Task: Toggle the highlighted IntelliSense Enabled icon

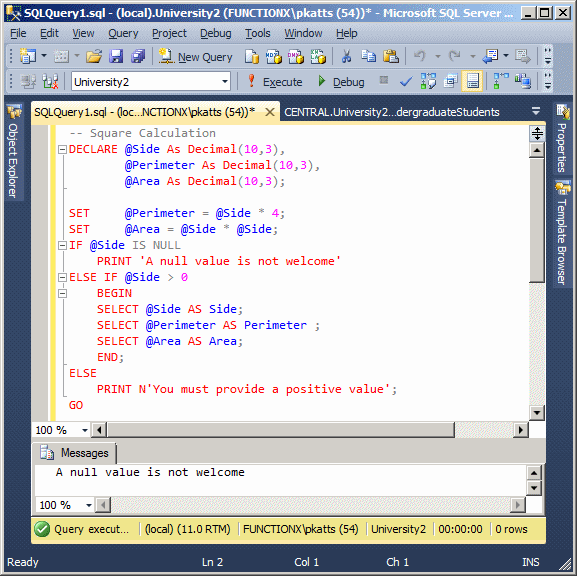Action: [472, 81]
